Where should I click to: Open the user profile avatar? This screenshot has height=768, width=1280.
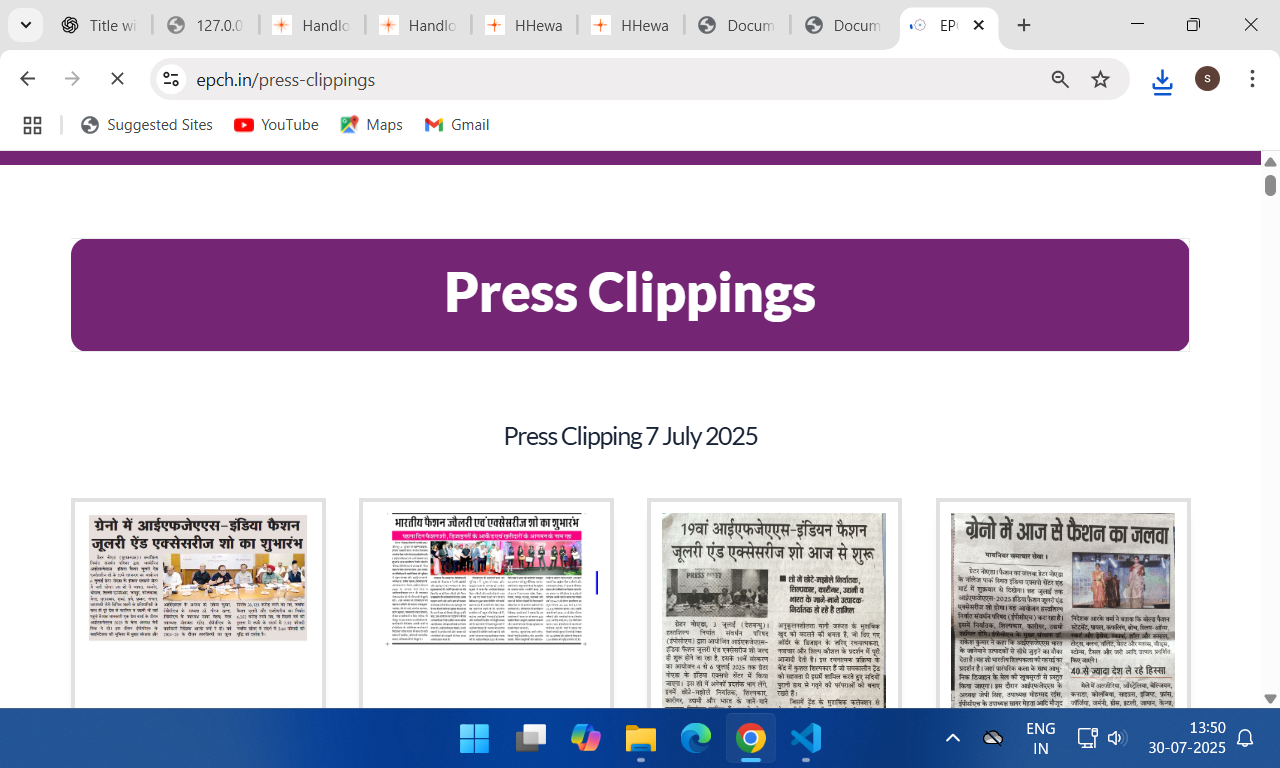point(1207,79)
